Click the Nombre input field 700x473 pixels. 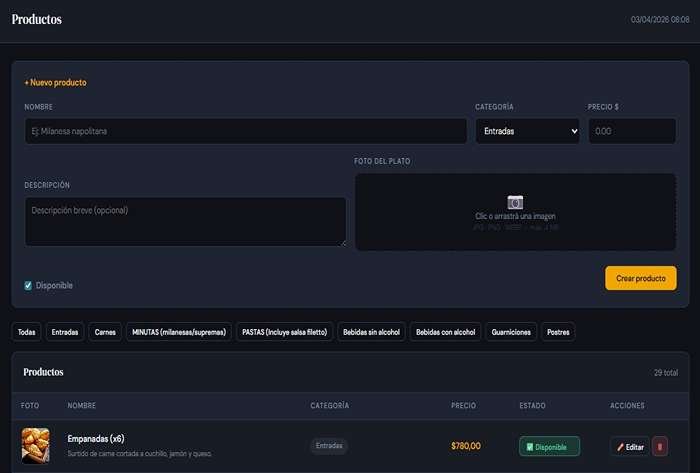[x=245, y=131]
